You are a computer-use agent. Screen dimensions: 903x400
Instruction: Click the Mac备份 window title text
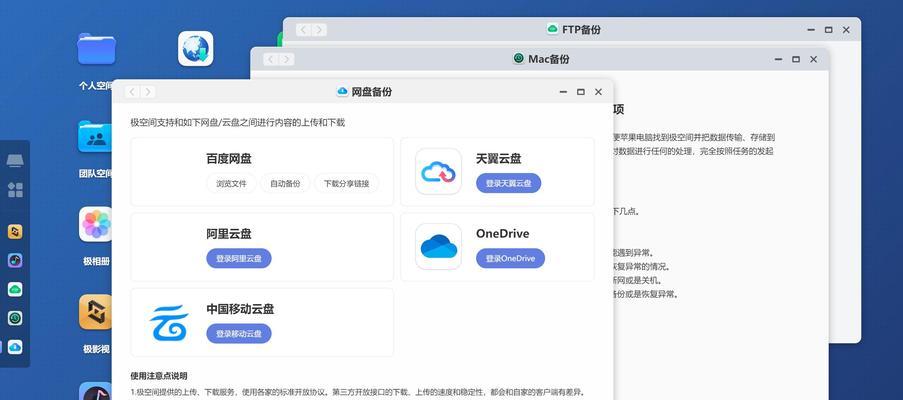(549, 59)
